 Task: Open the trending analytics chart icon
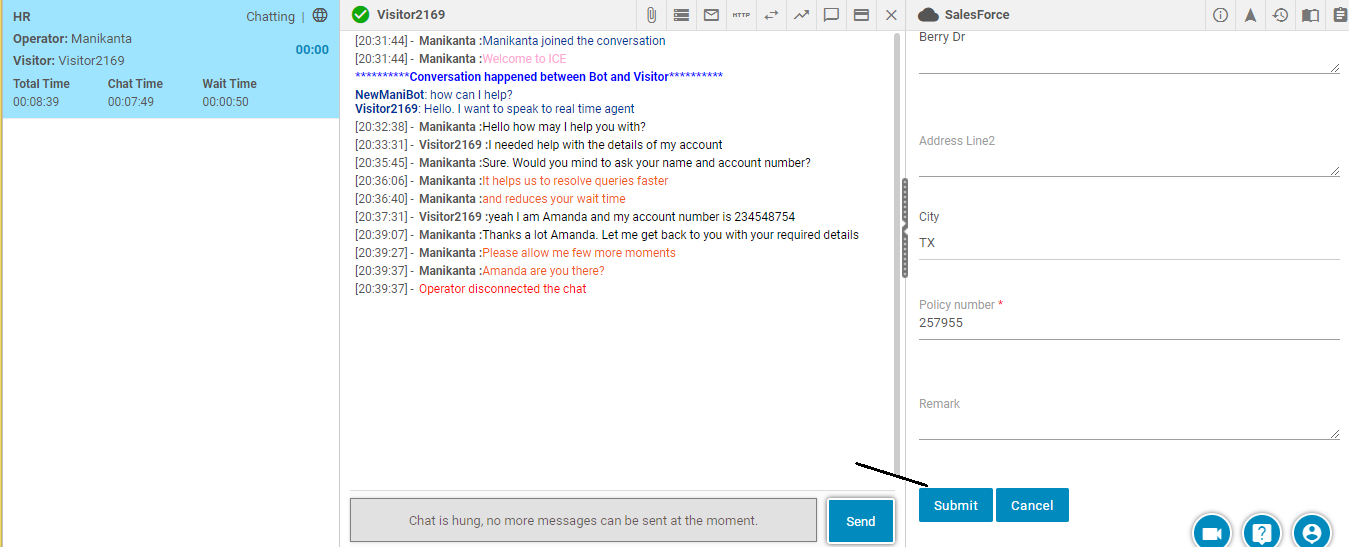point(801,15)
